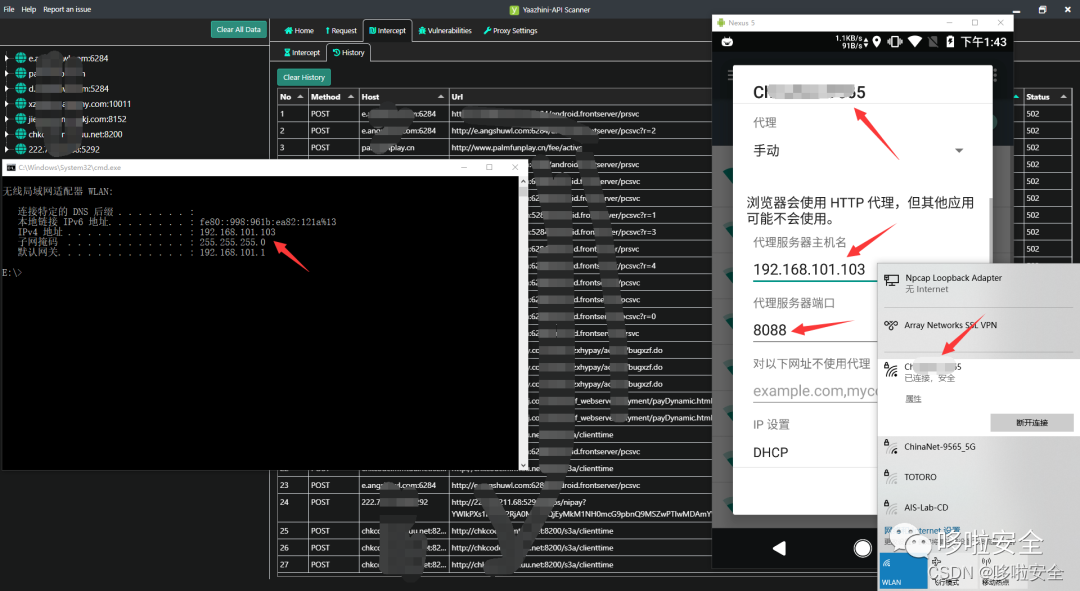Viewport: 1080px width, 591px height.
Task: Click the location pin icon in Android status bar
Action: [x=877, y=41]
